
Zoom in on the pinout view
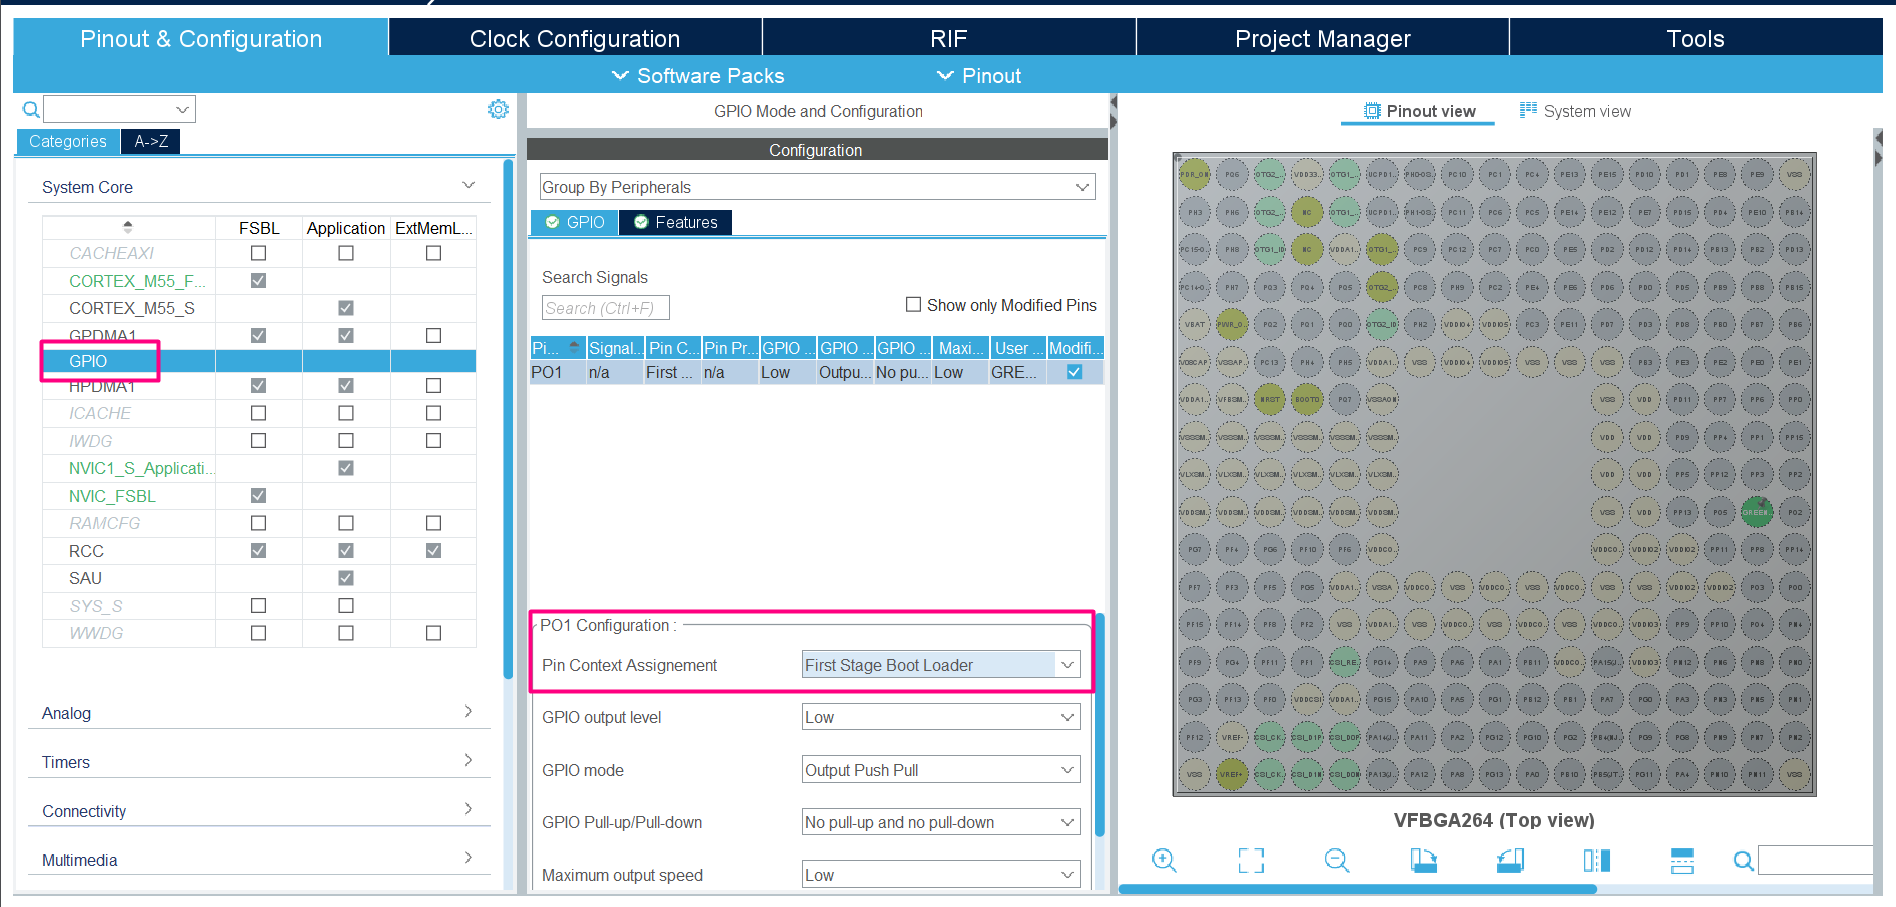(1163, 860)
